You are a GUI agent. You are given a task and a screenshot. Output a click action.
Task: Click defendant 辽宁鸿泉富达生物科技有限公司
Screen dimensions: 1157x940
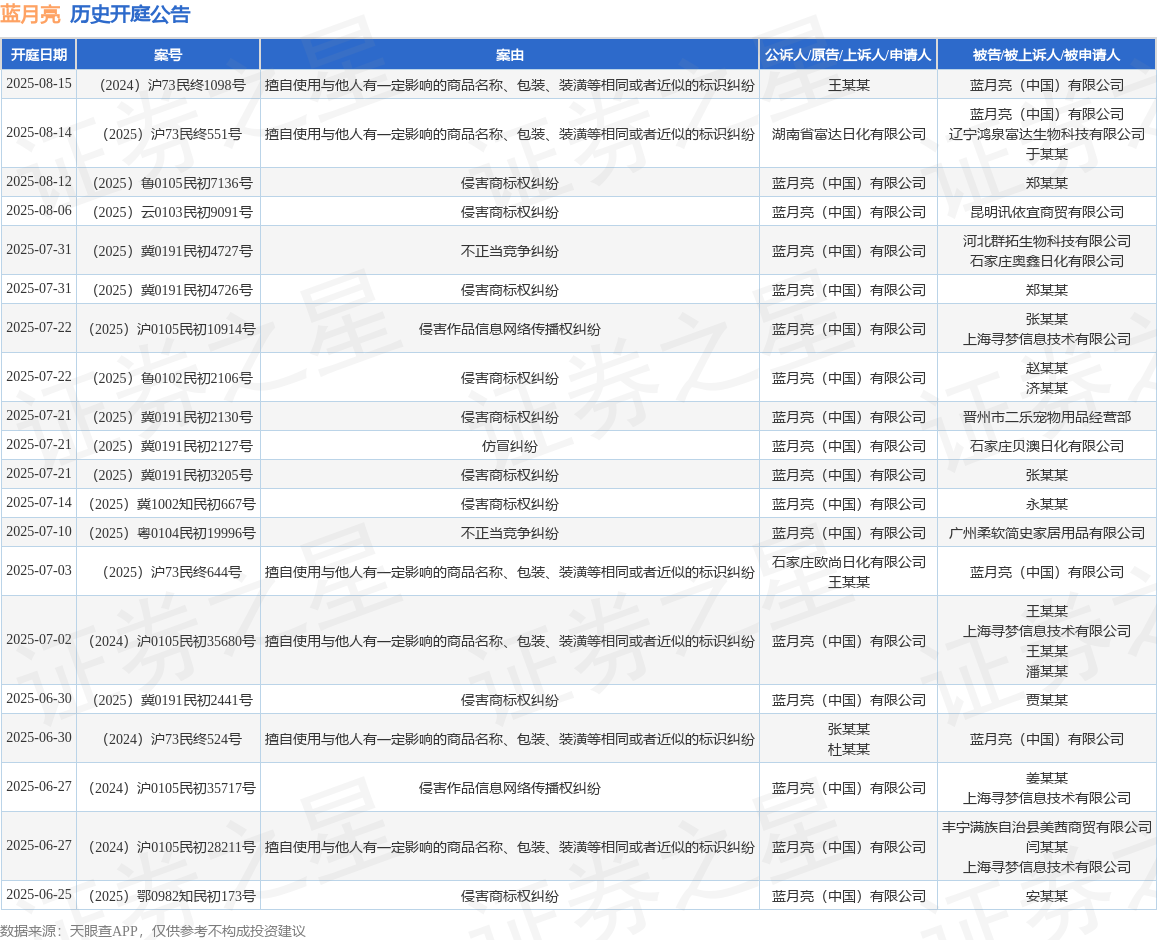pos(1046,134)
